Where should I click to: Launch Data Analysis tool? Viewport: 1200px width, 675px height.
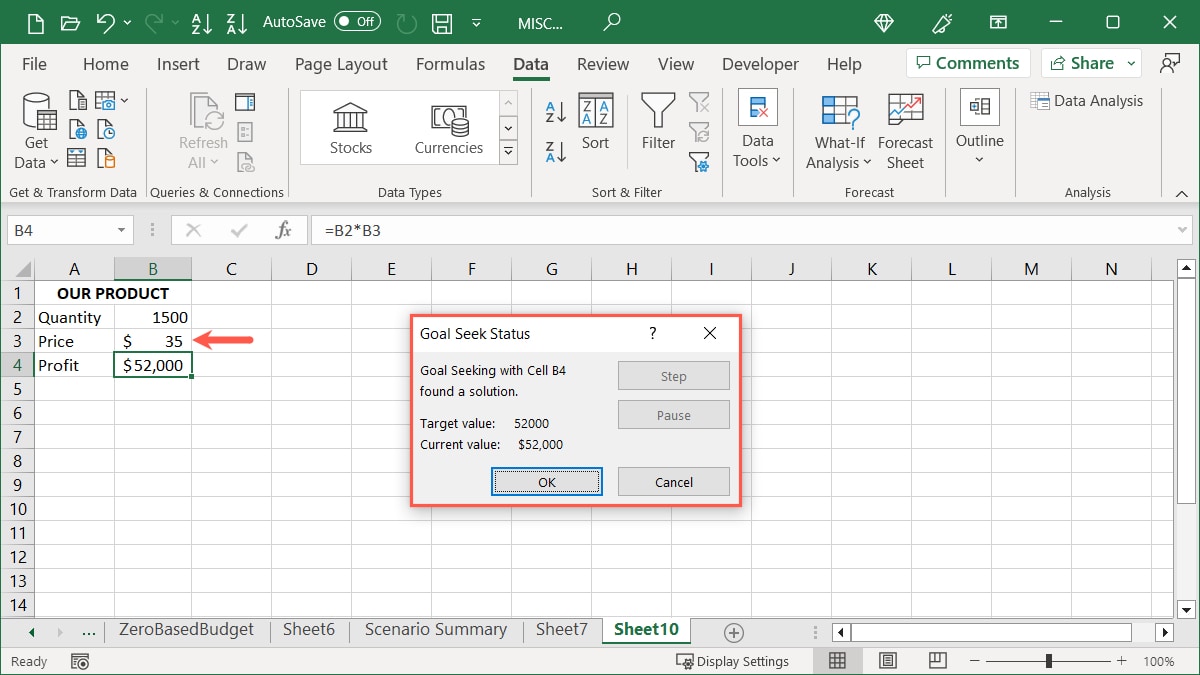coord(1087,100)
